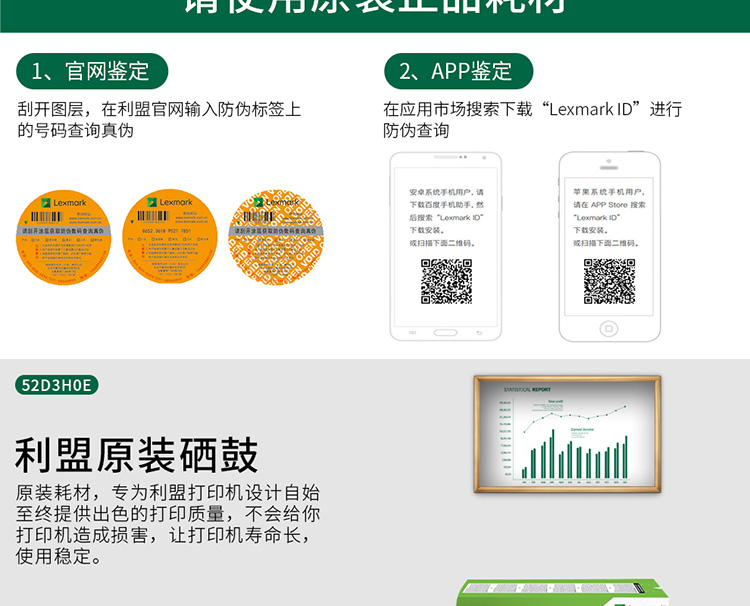
Task: Click the 安卓系统手机用户 instruction text
Action: click(x=446, y=217)
